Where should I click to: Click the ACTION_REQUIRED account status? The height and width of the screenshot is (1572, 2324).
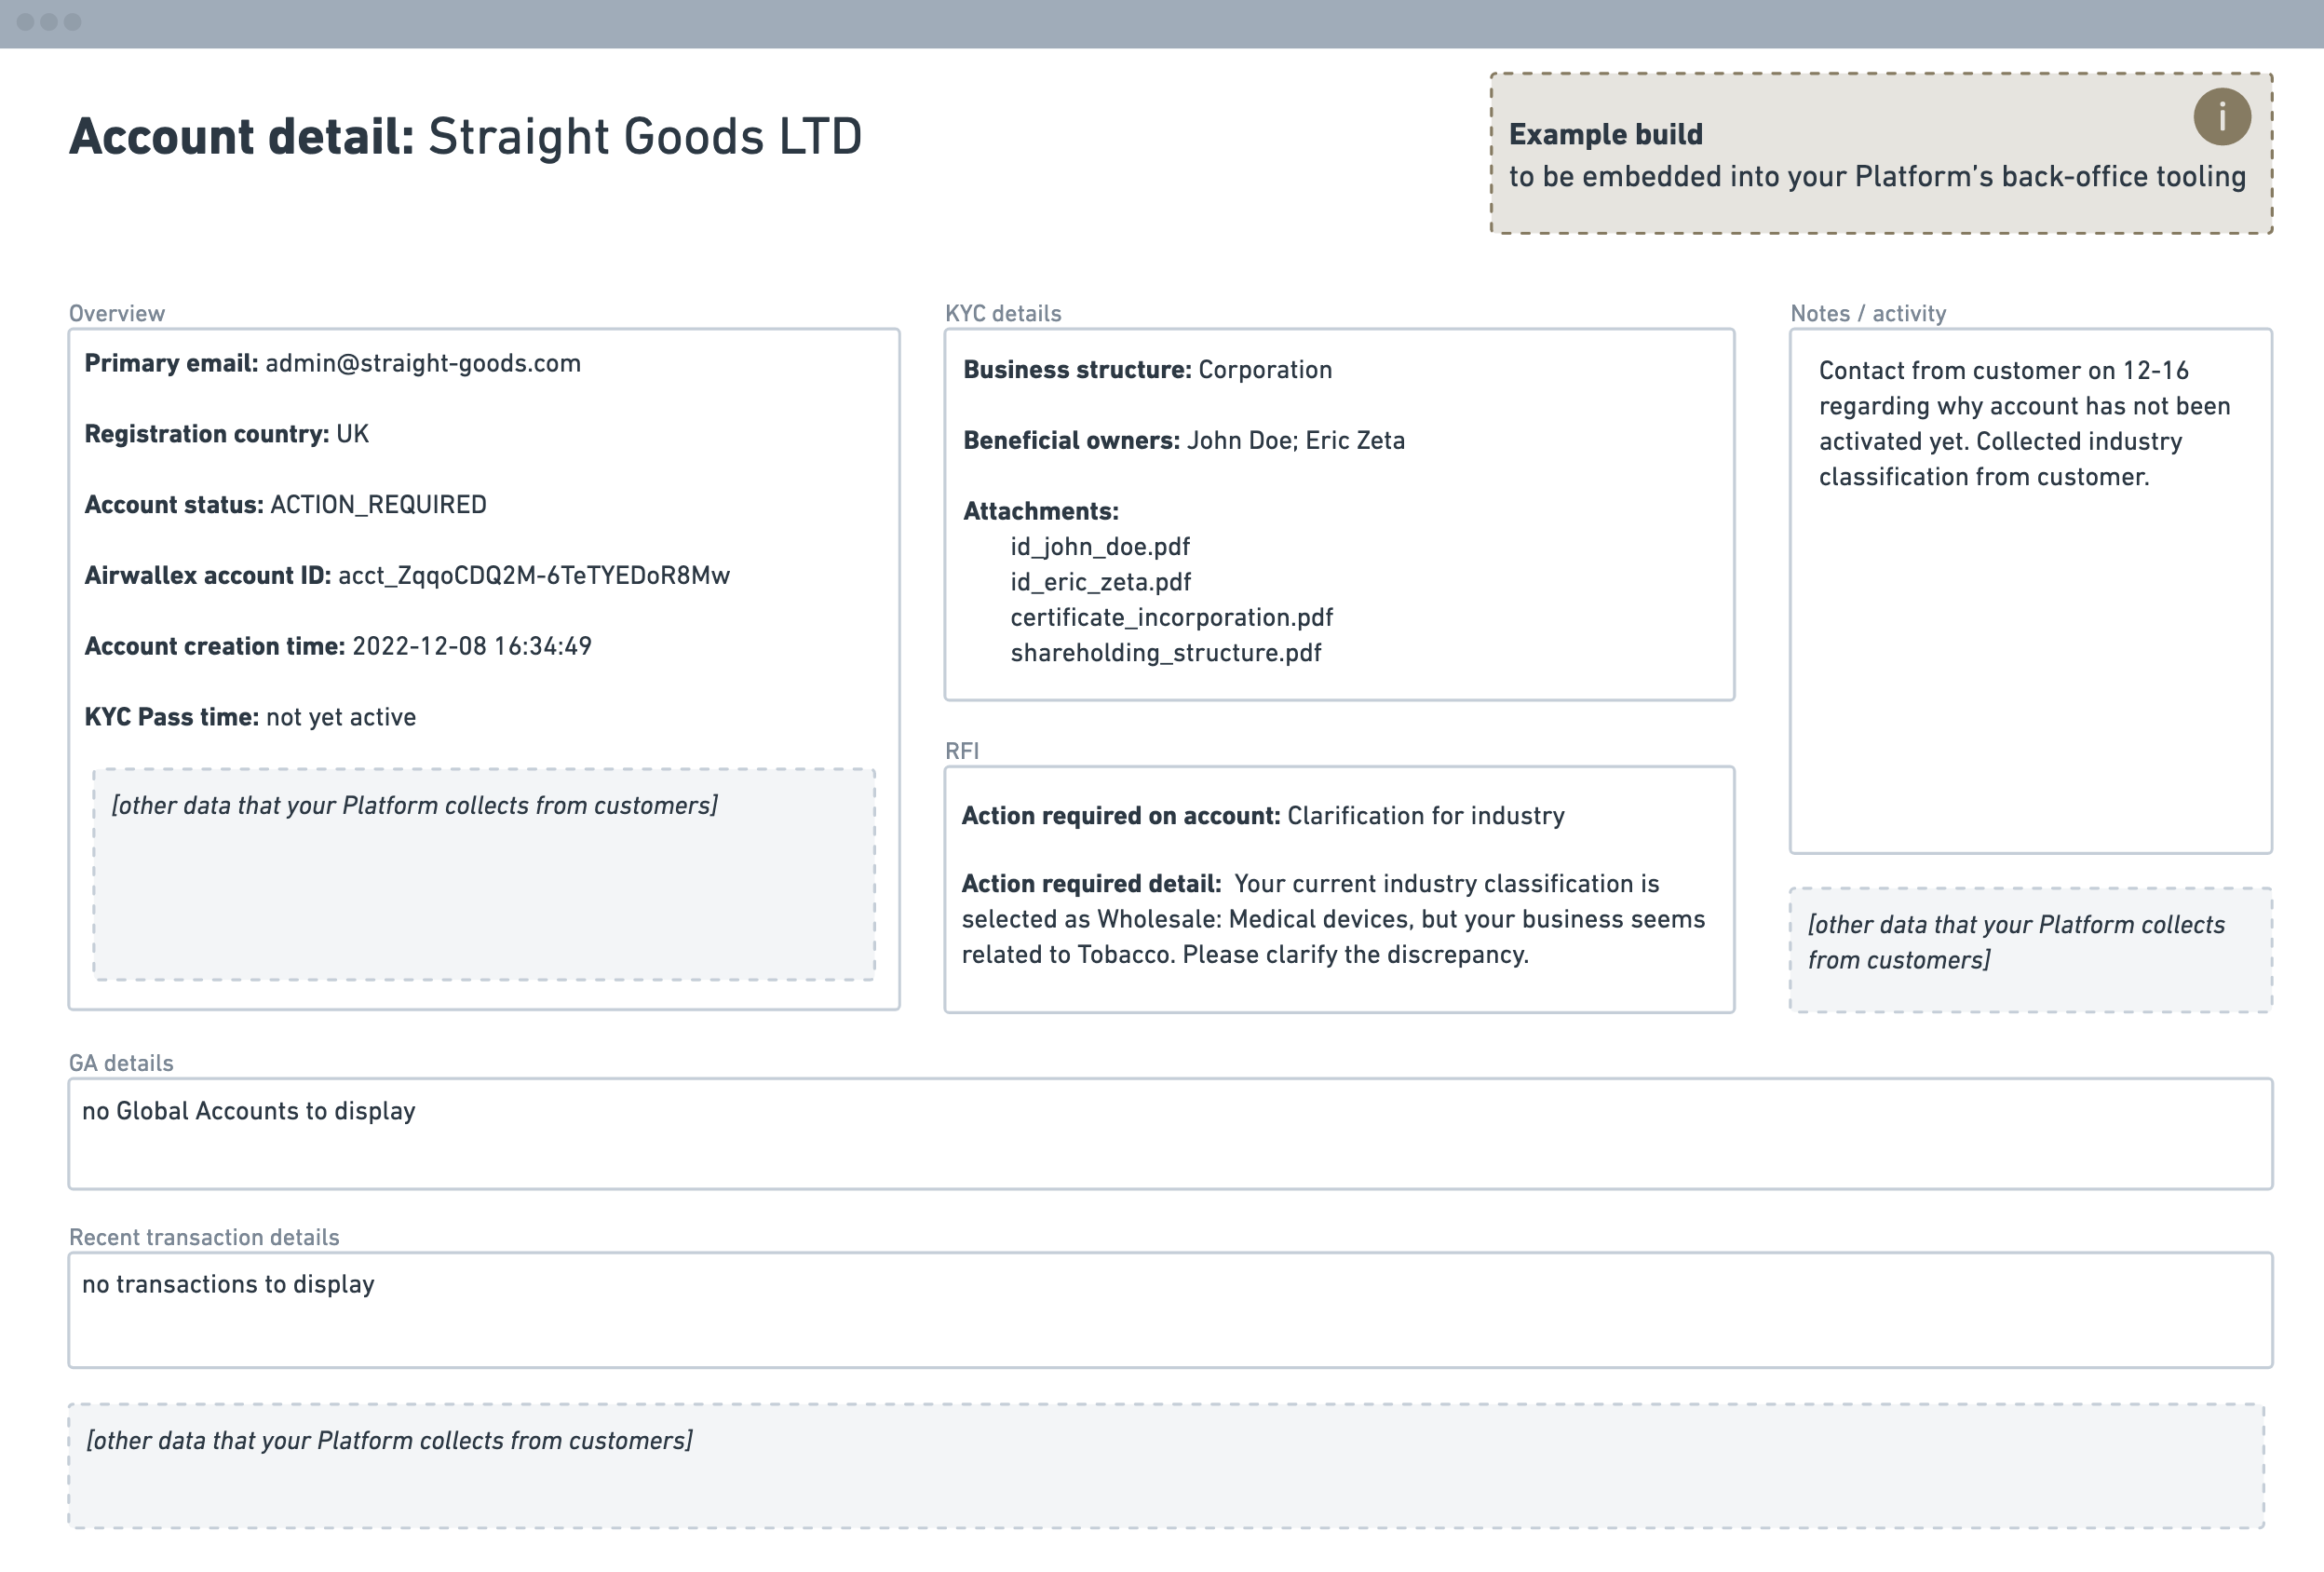pos(378,505)
